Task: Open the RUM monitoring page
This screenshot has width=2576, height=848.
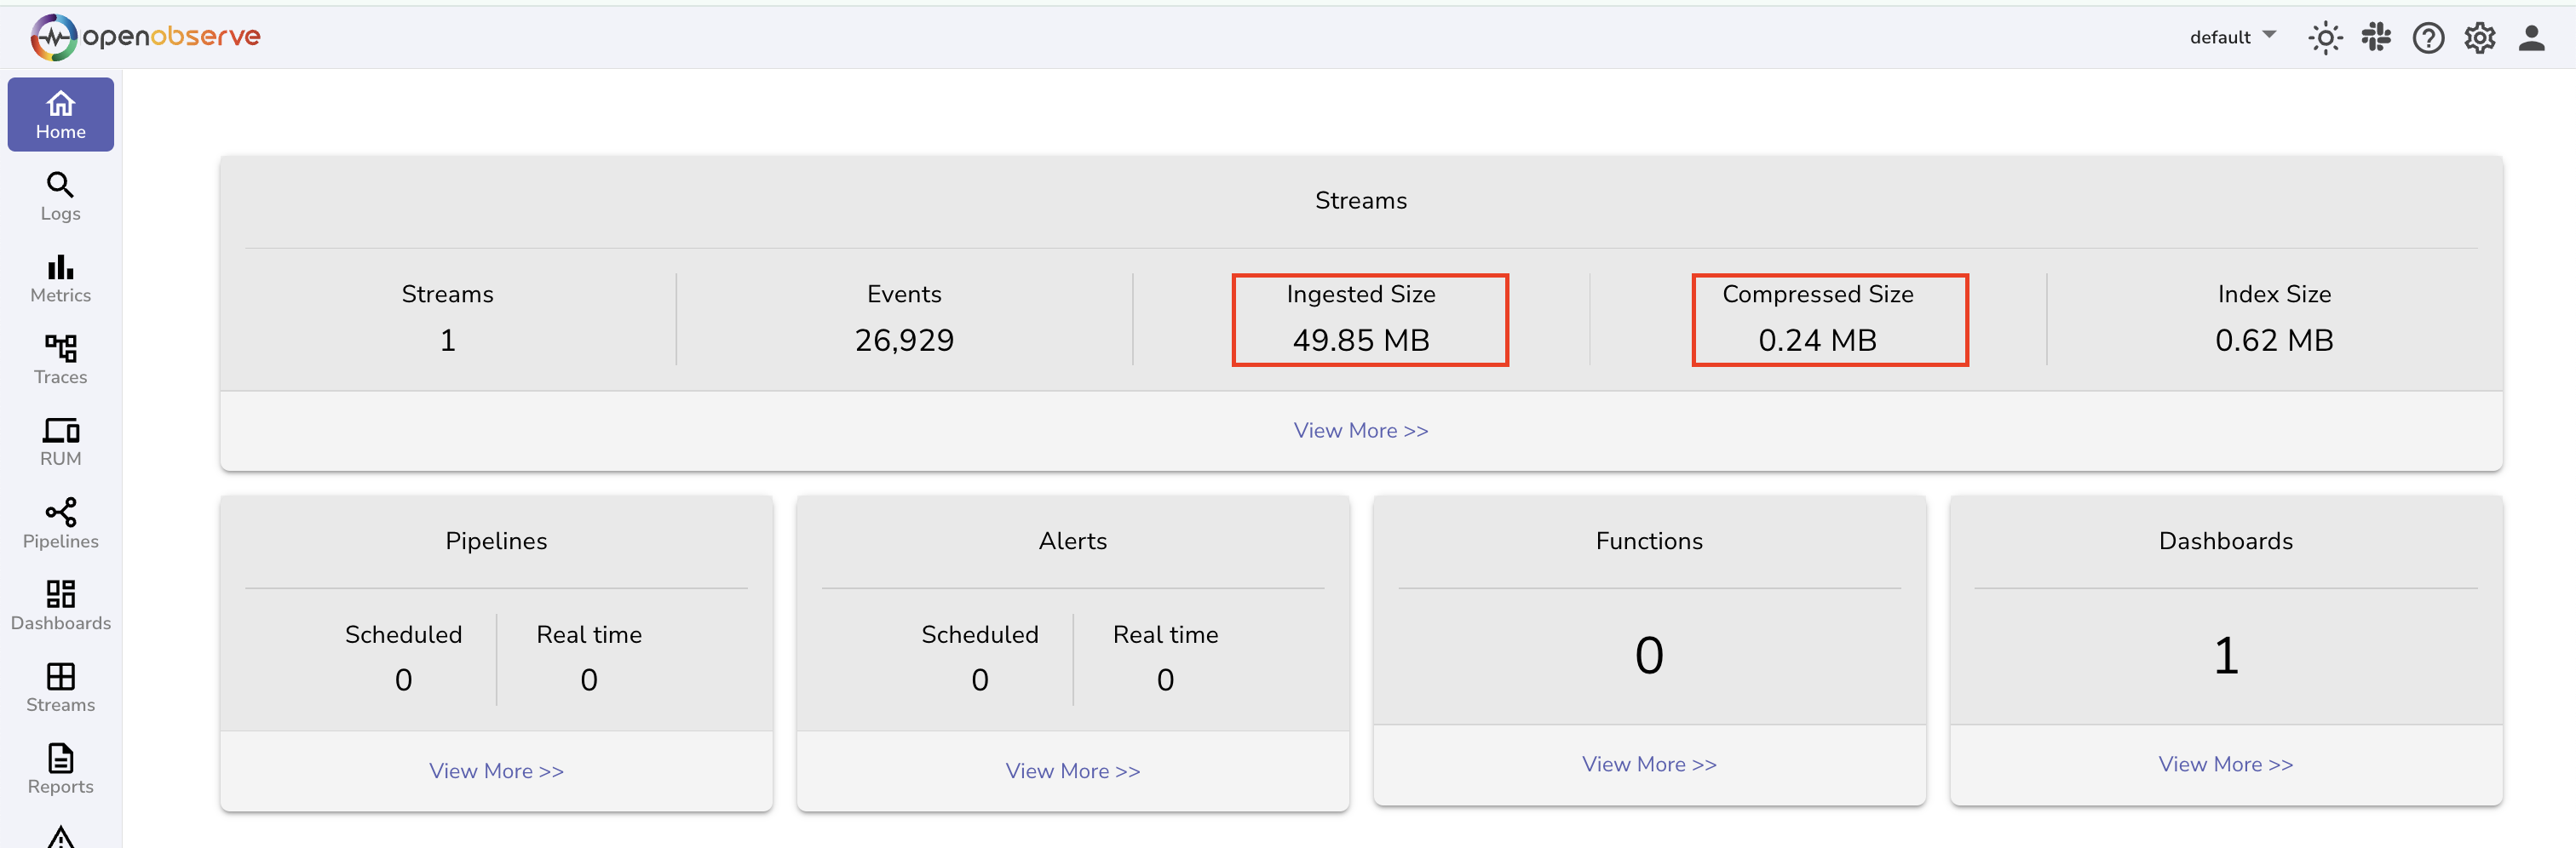Action: click(60, 442)
